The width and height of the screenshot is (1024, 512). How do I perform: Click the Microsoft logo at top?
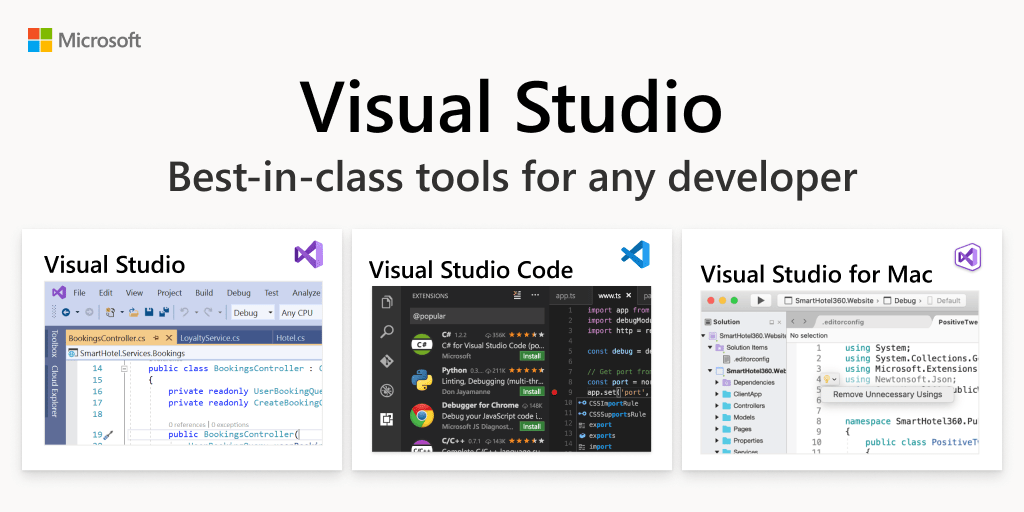point(84,40)
